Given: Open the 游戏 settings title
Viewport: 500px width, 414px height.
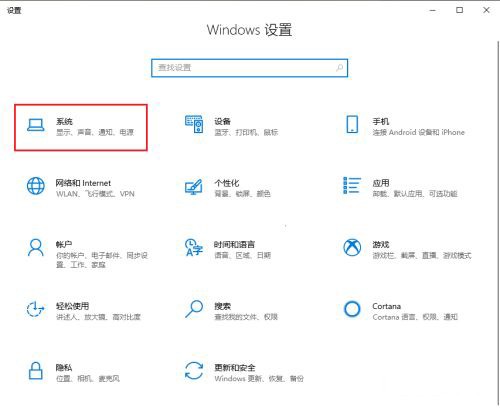Looking at the screenshot, I should (381, 245).
